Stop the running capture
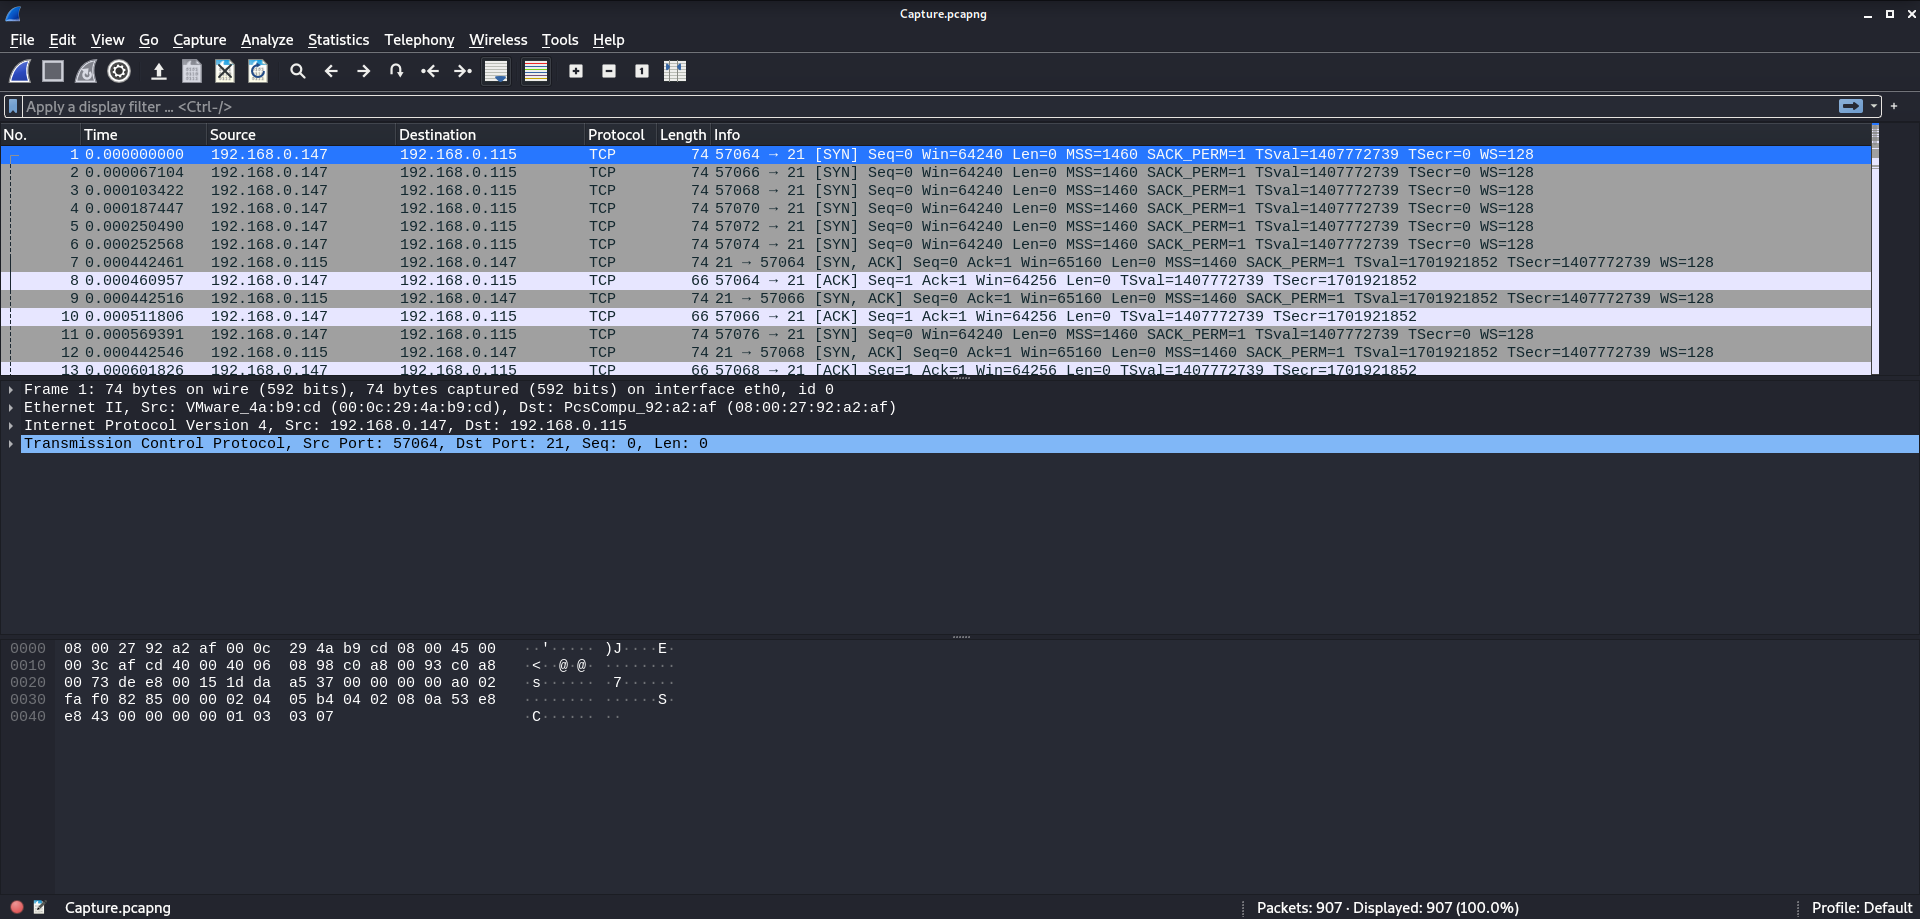1920x919 pixels. pos(53,71)
